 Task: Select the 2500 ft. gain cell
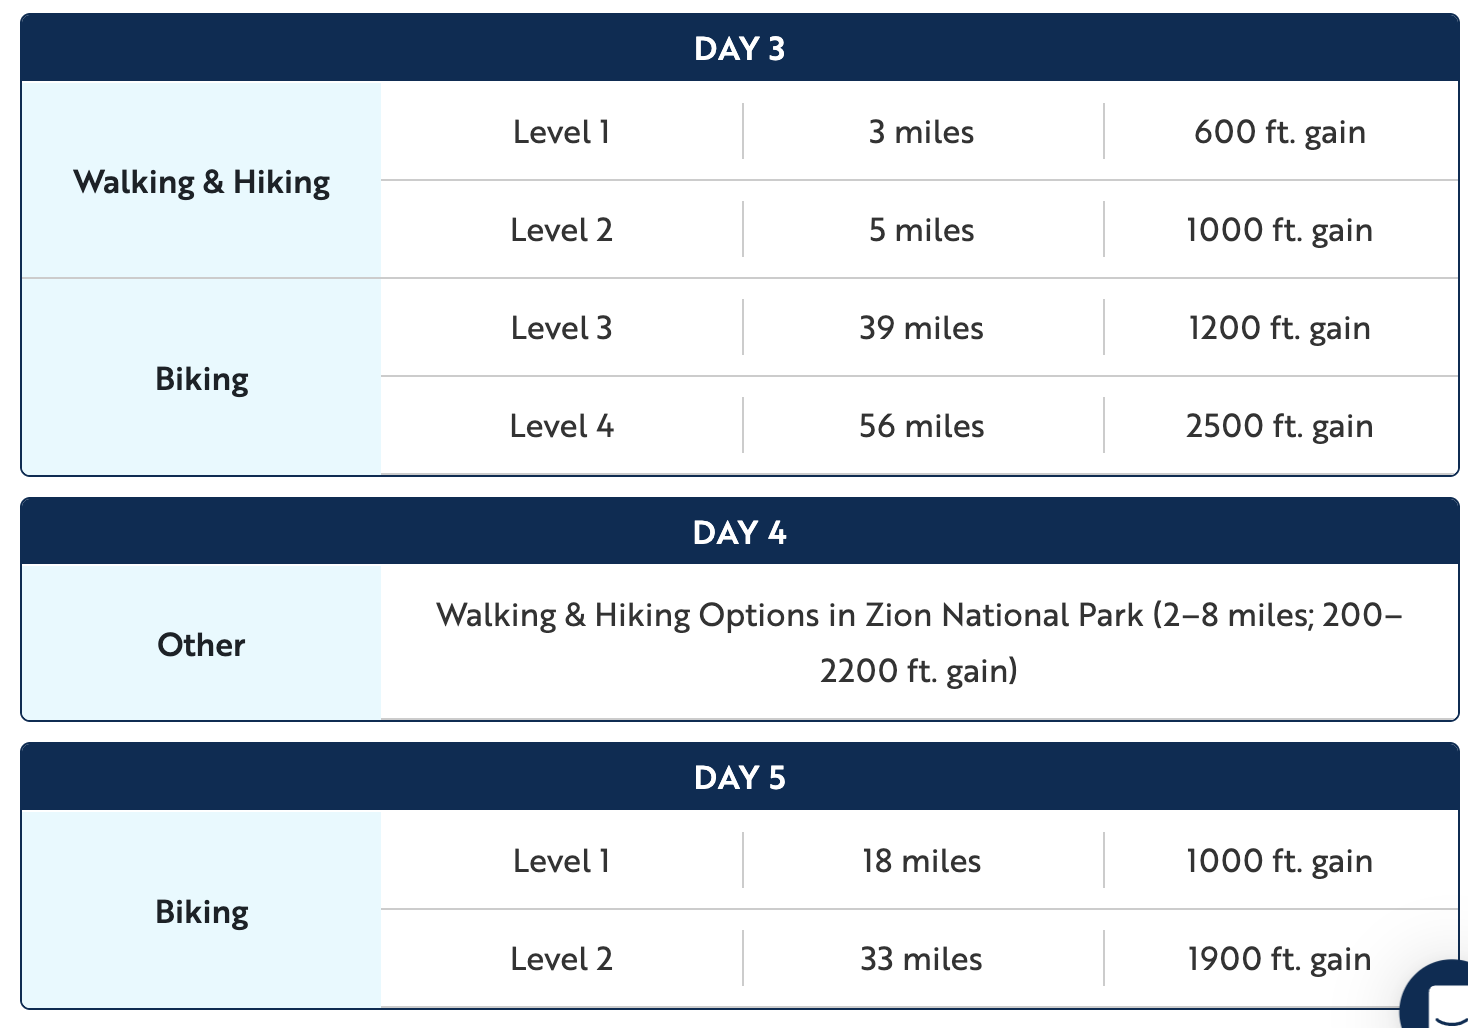point(1279,426)
